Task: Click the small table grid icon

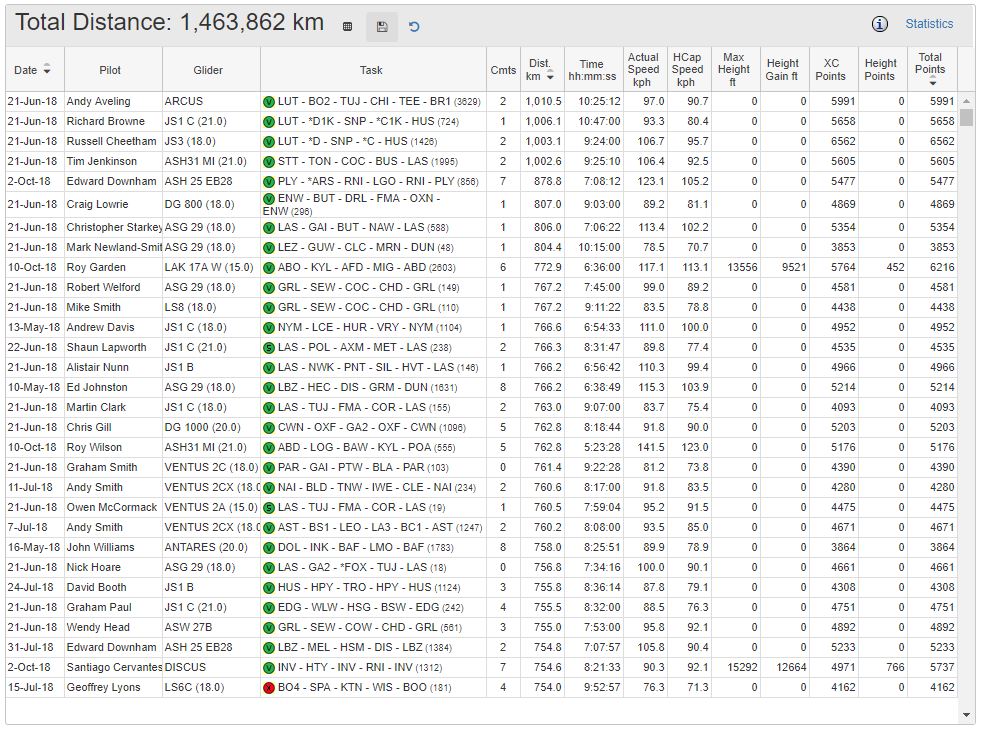Action: click(347, 27)
